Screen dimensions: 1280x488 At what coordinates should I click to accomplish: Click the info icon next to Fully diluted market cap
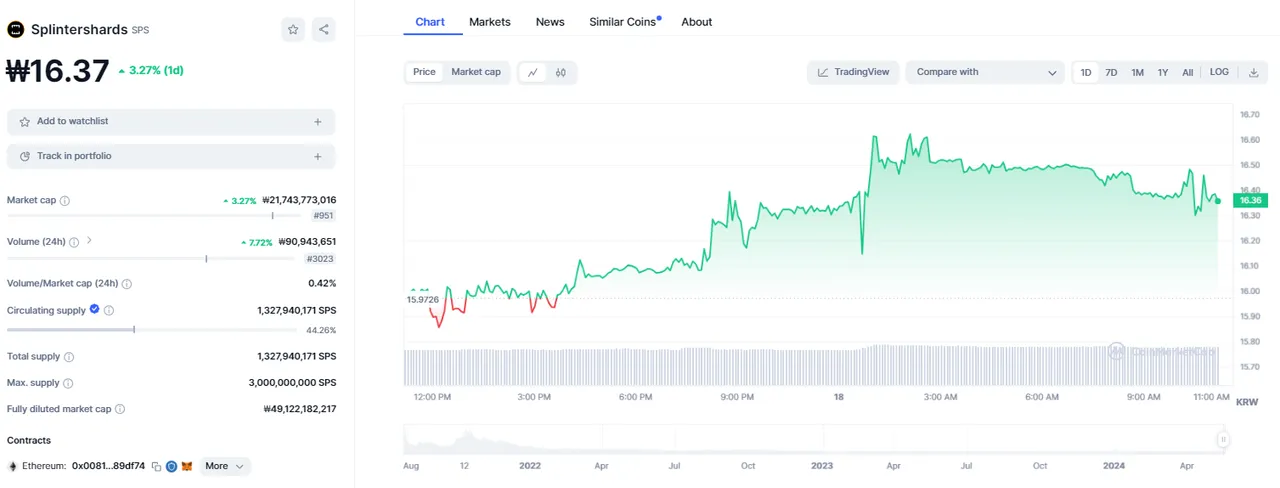click(120, 409)
